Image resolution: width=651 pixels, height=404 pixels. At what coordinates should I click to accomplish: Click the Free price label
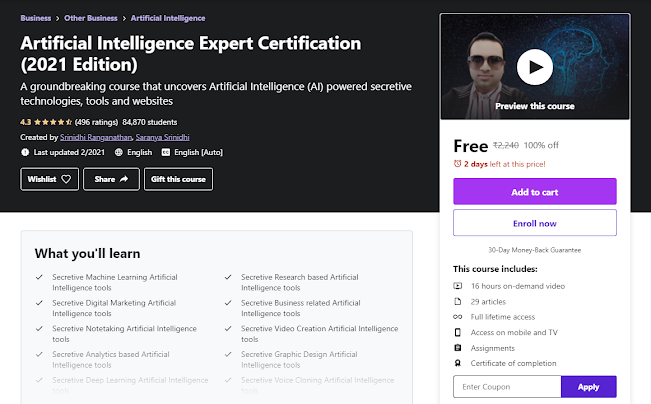click(470, 146)
